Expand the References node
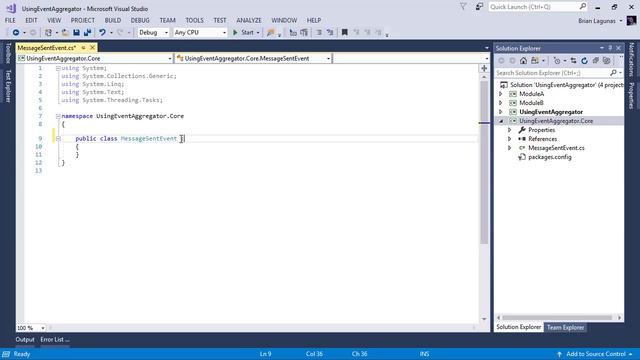 pos(509,139)
